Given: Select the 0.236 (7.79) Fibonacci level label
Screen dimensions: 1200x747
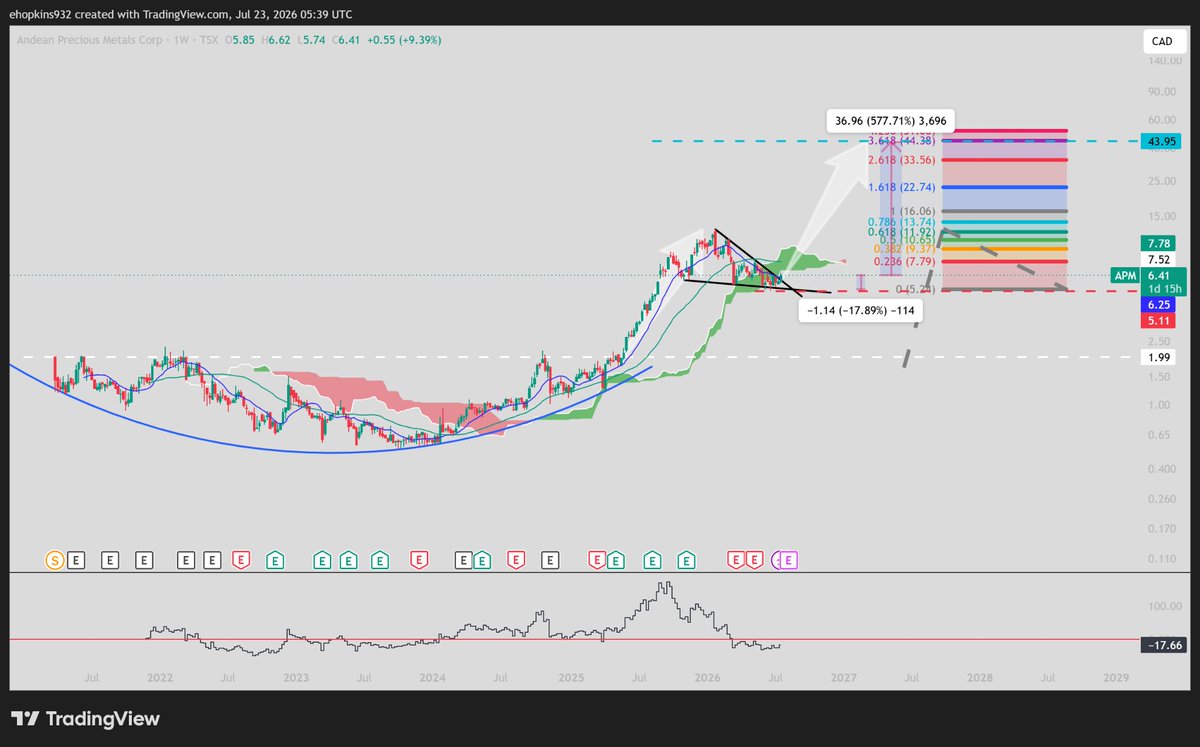Looking at the screenshot, I should (904, 262).
